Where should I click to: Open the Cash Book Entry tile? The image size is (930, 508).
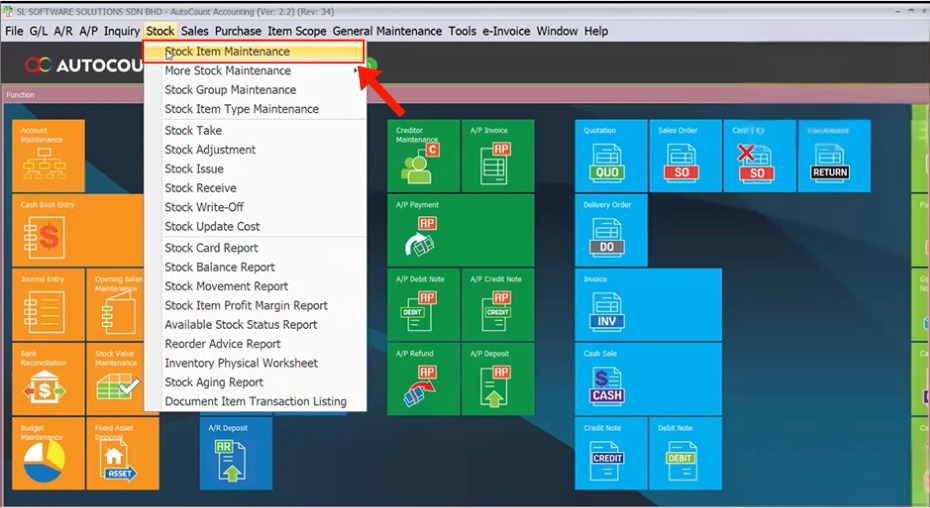78,230
